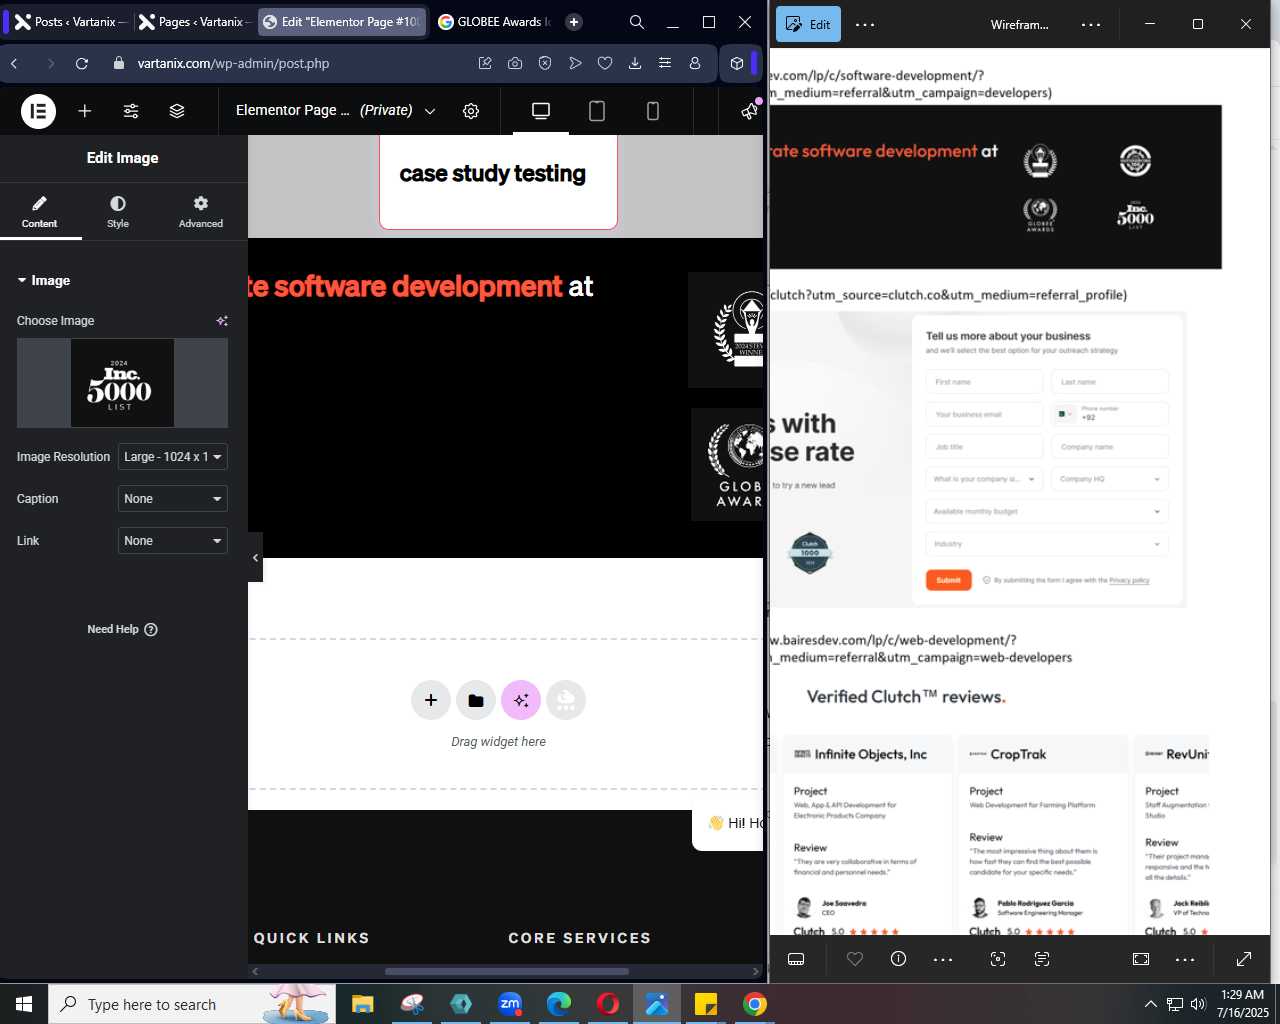Open Zoom from the taskbar
Viewport: 1280px width, 1024px height.
pos(510,1004)
